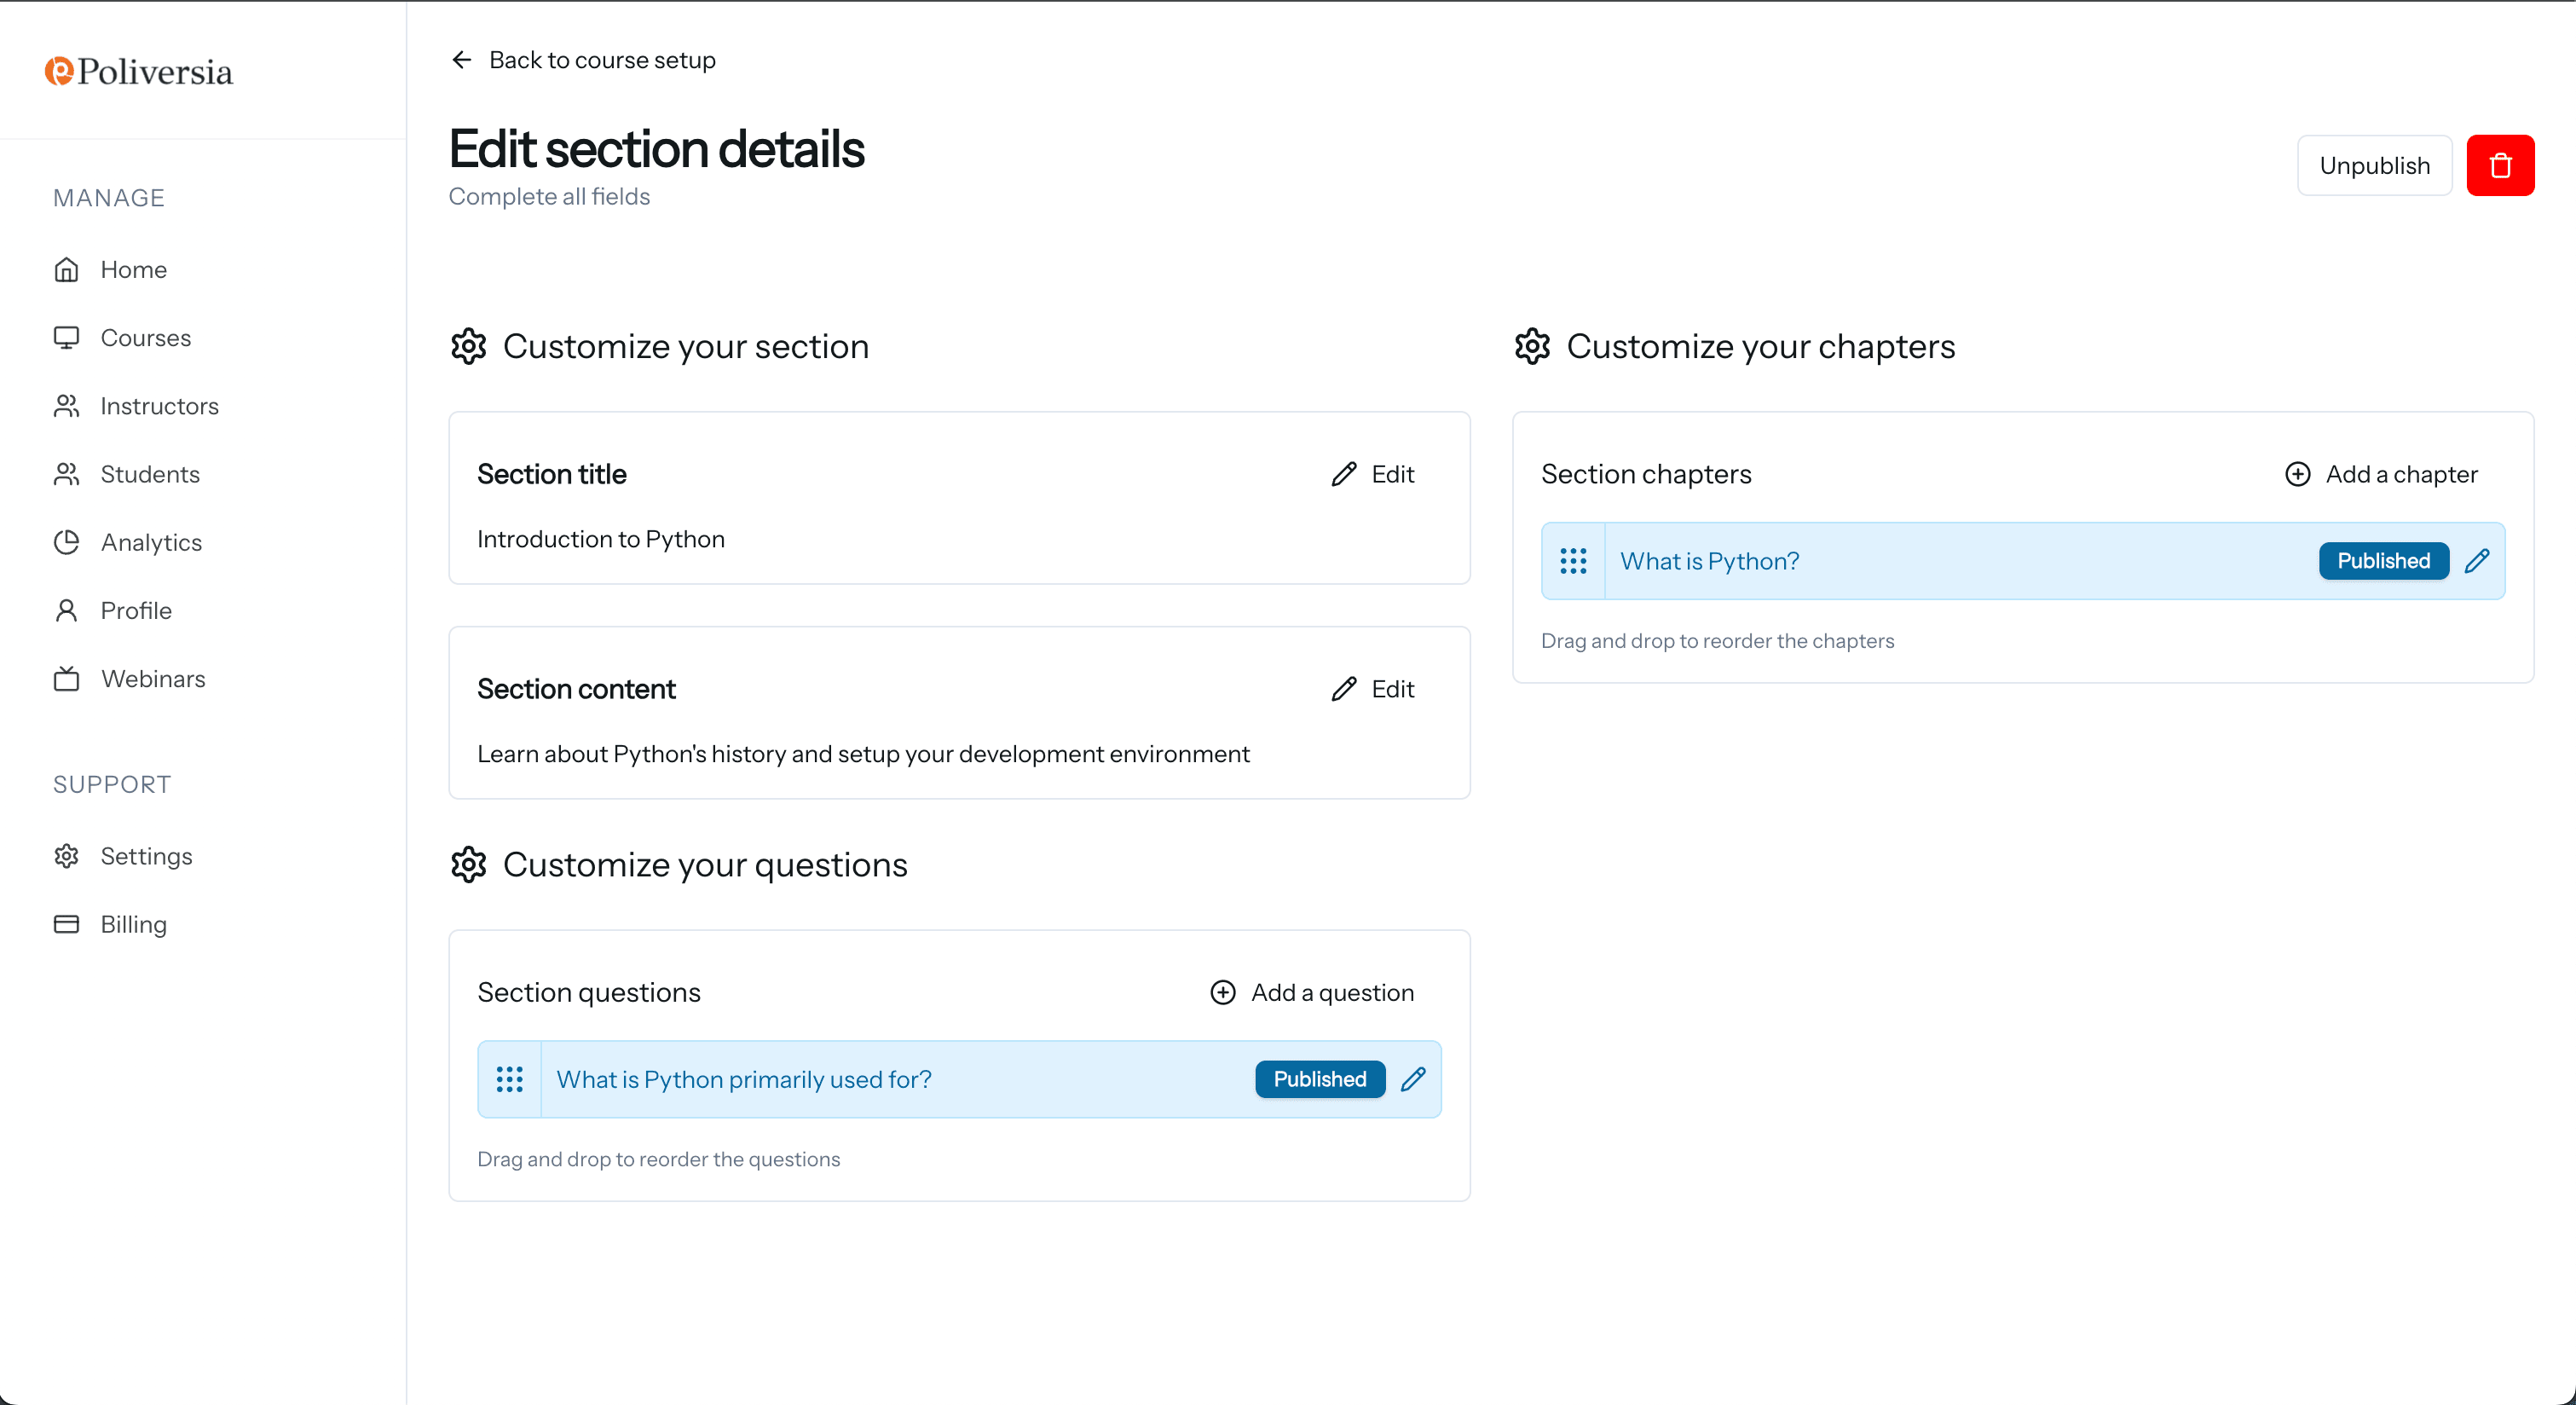Viewport: 2576px width, 1405px height.
Task: Edit the section question pencil icon
Action: click(1413, 1079)
